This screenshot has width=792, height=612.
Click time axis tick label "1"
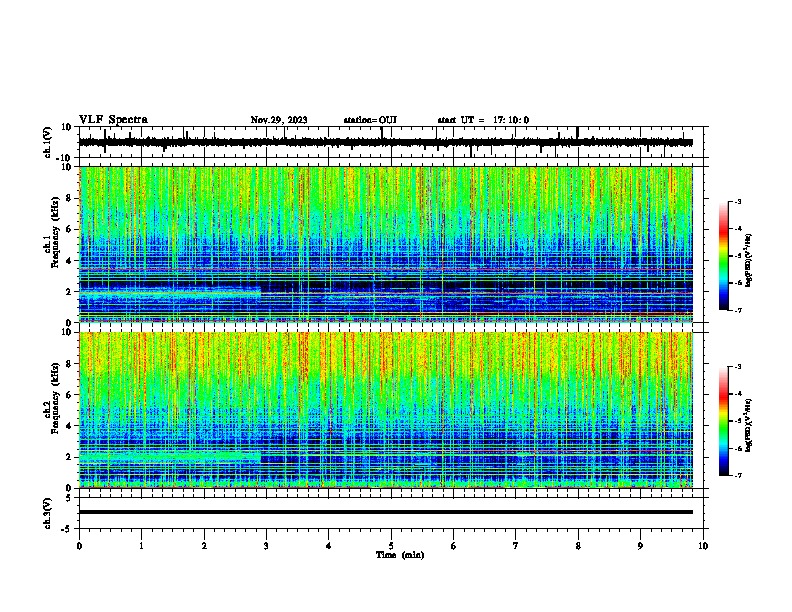coord(141,546)
